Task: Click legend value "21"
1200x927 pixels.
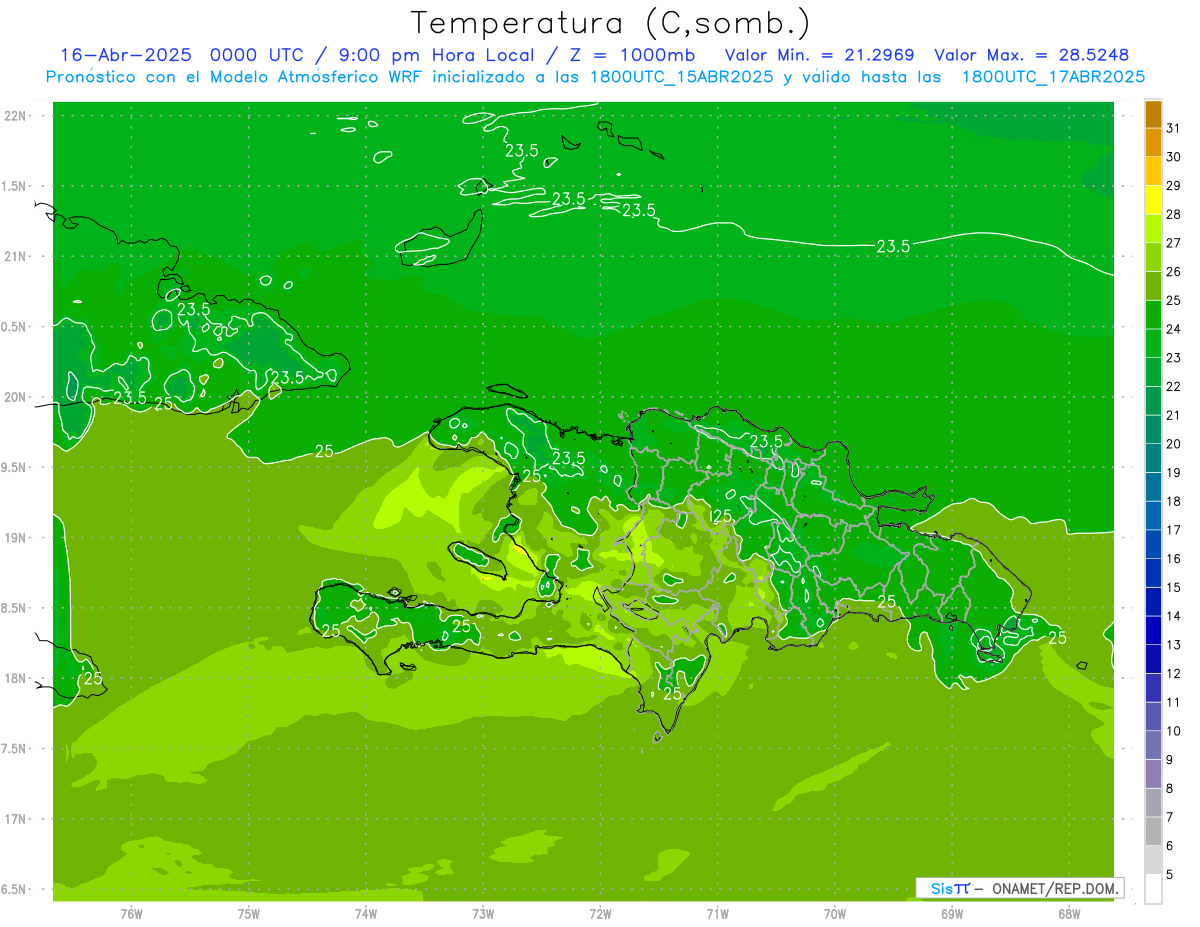Action: tap(1174, 415)
